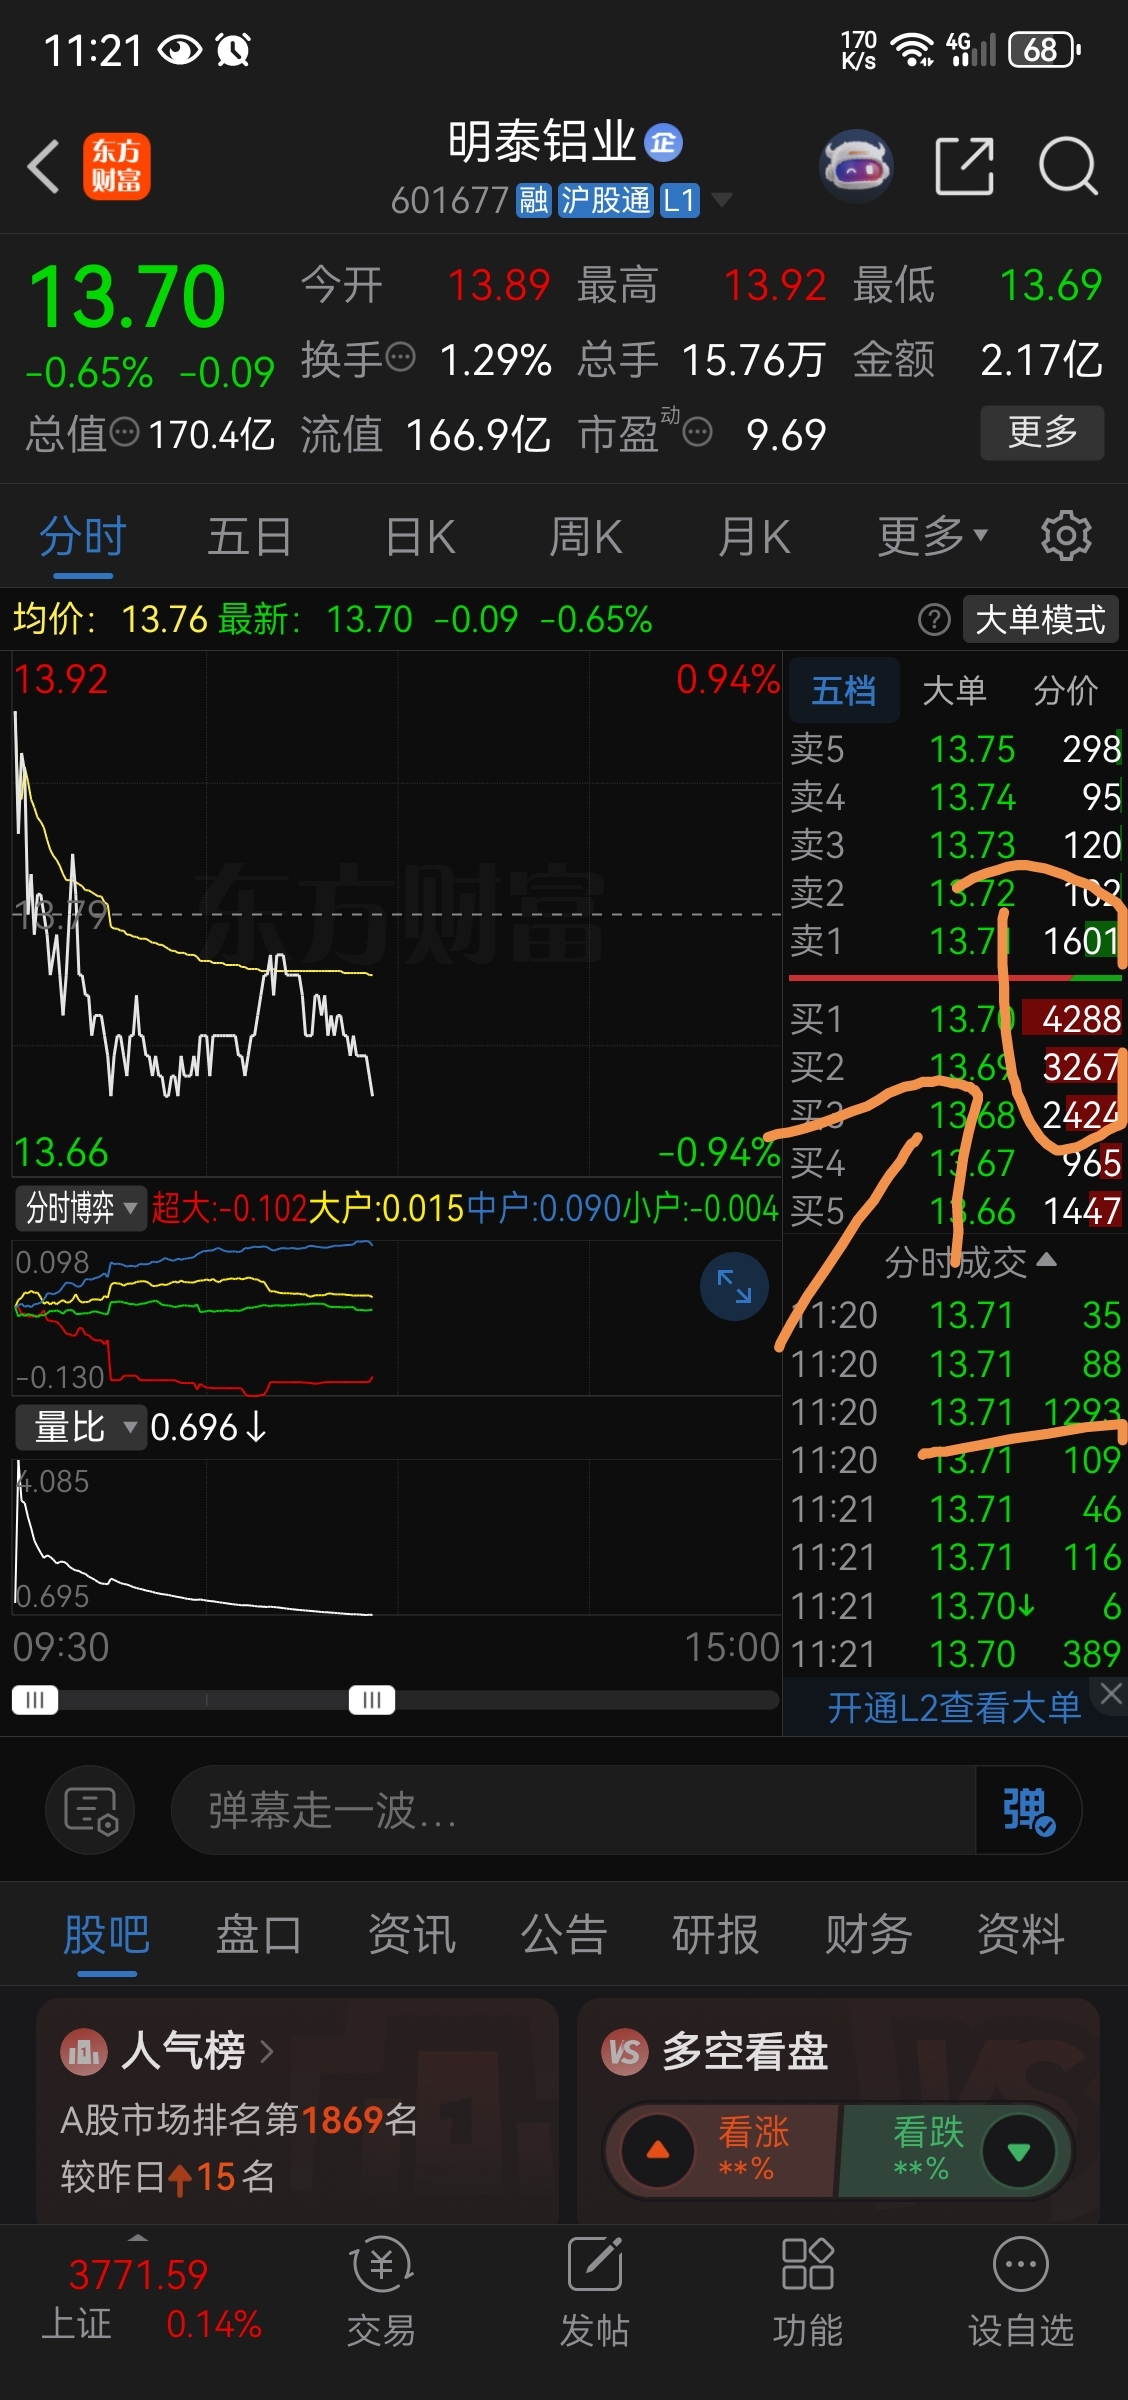The width and height of the screenshot is (1128, 2400).
Task: Tap the 上证 3771.59 index ticker
Action: (150, 2300)
